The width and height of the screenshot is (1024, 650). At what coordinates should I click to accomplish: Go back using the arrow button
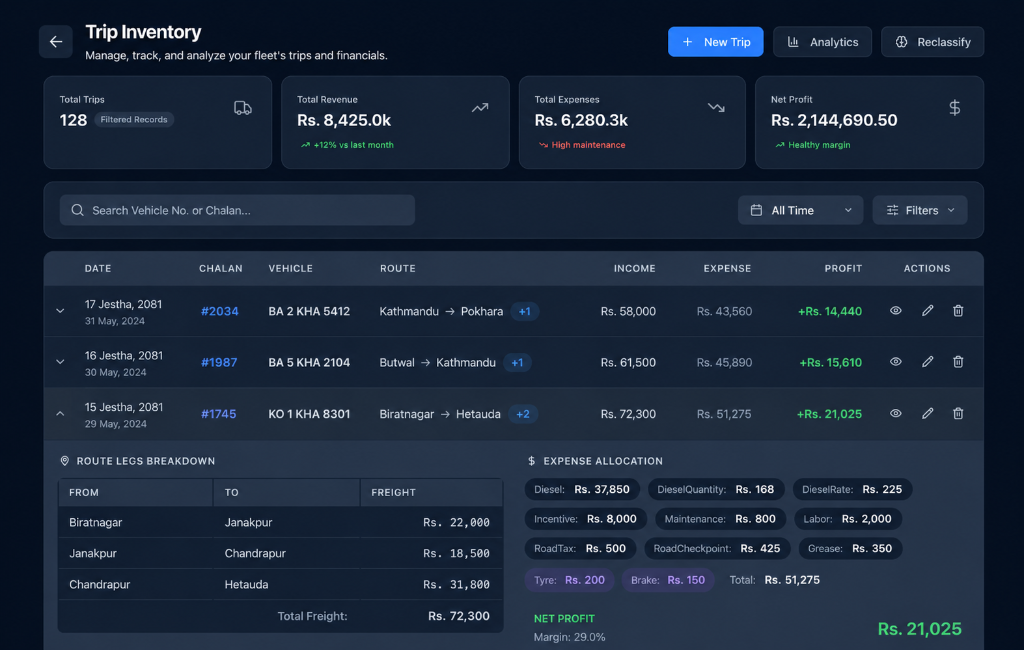click(56, 42)
